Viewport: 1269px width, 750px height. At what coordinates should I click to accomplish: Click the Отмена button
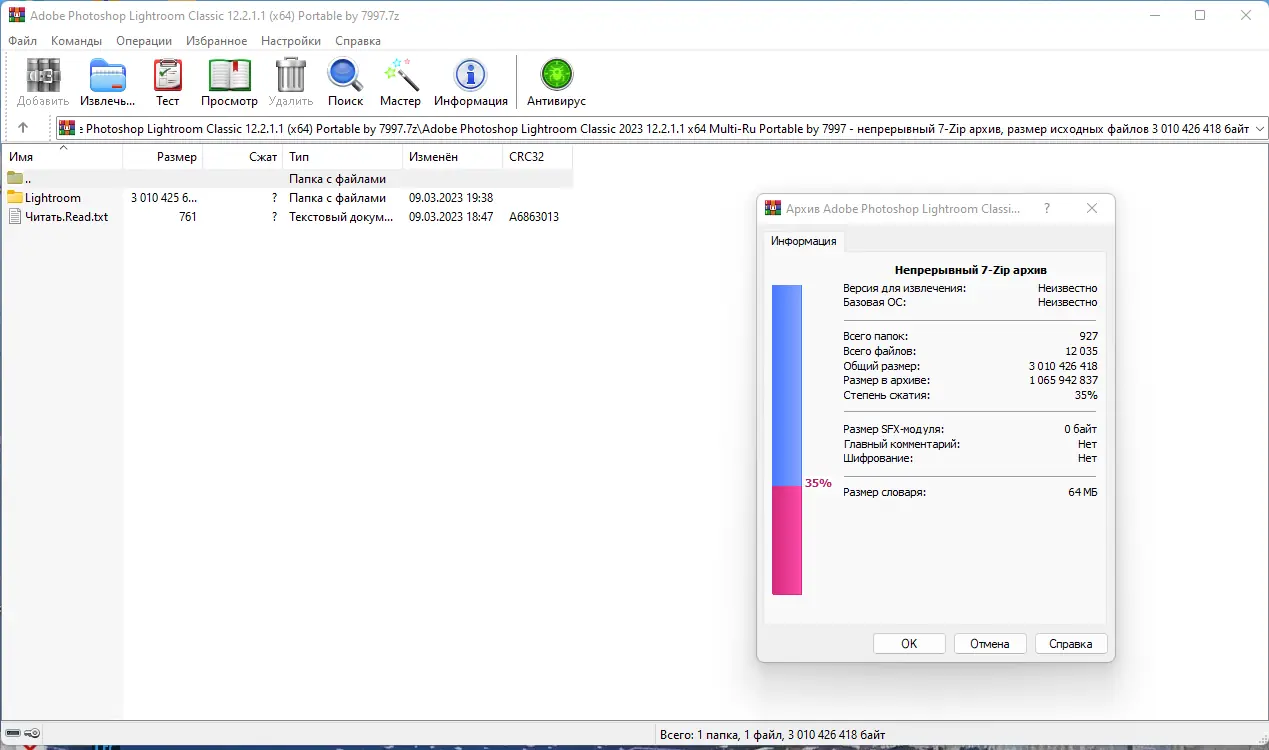tap(990, 644)
